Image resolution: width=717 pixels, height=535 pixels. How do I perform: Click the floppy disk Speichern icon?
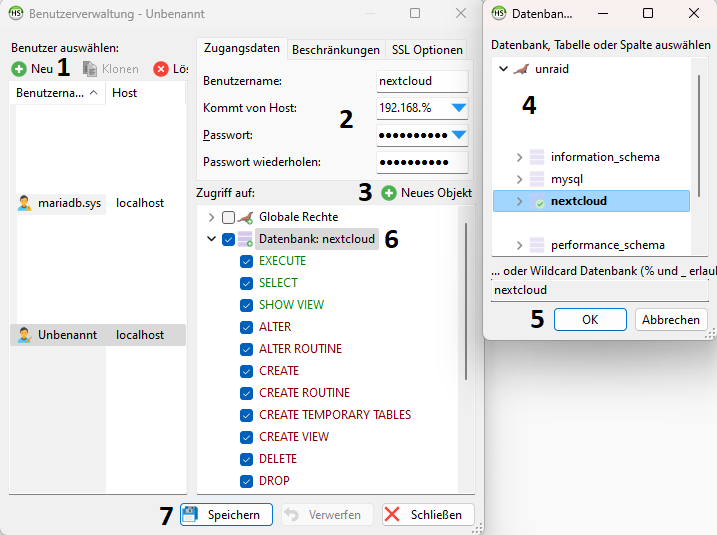[190, 515]
